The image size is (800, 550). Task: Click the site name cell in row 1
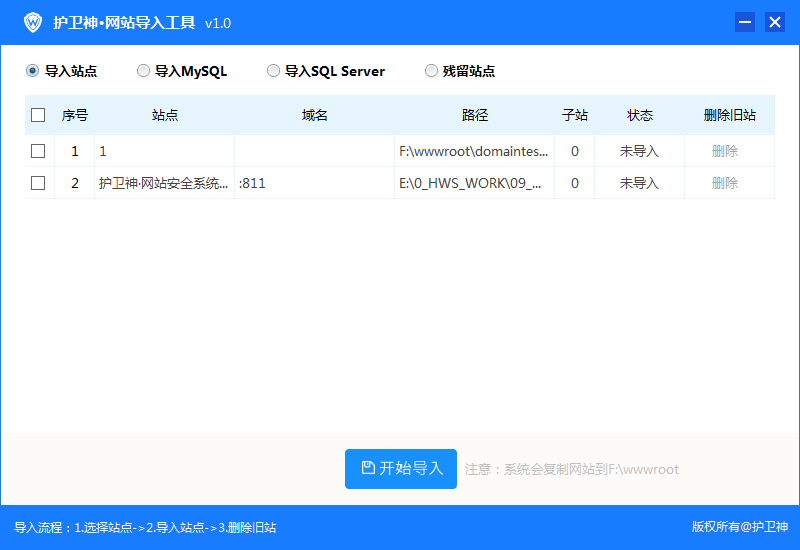click(164, 151)
